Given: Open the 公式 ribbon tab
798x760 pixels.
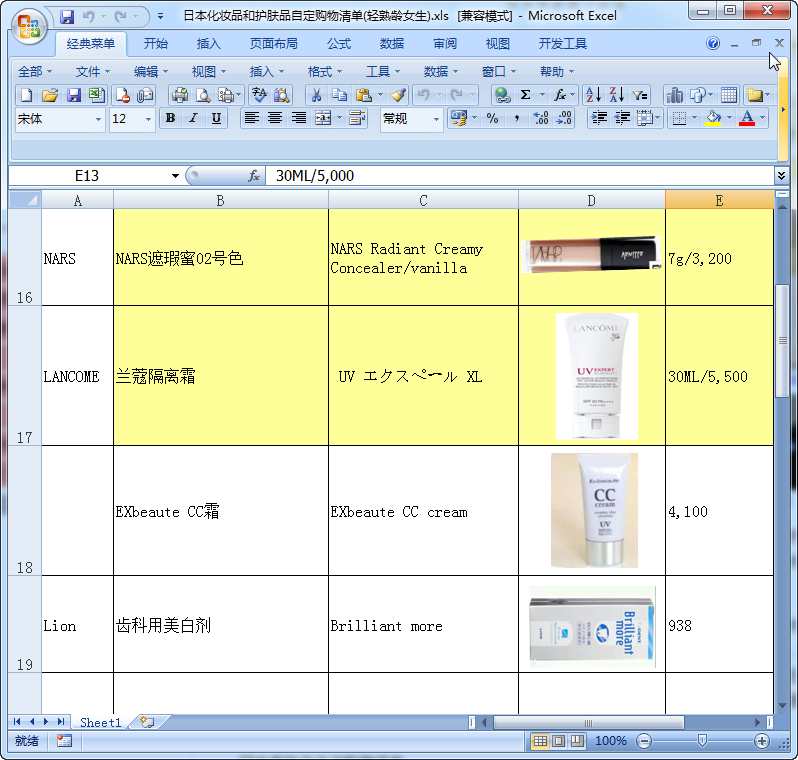Looking at the screenshot, I should coord(339,44).
